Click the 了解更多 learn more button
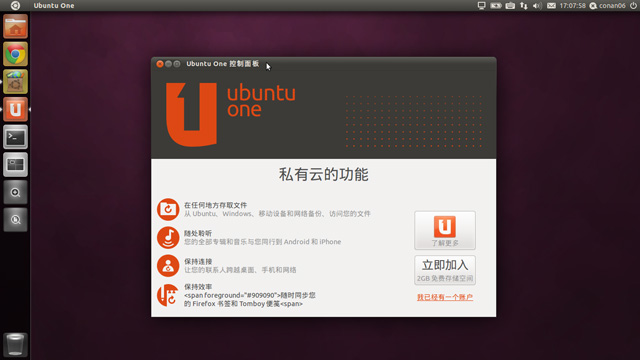 (x=445, y=230)
